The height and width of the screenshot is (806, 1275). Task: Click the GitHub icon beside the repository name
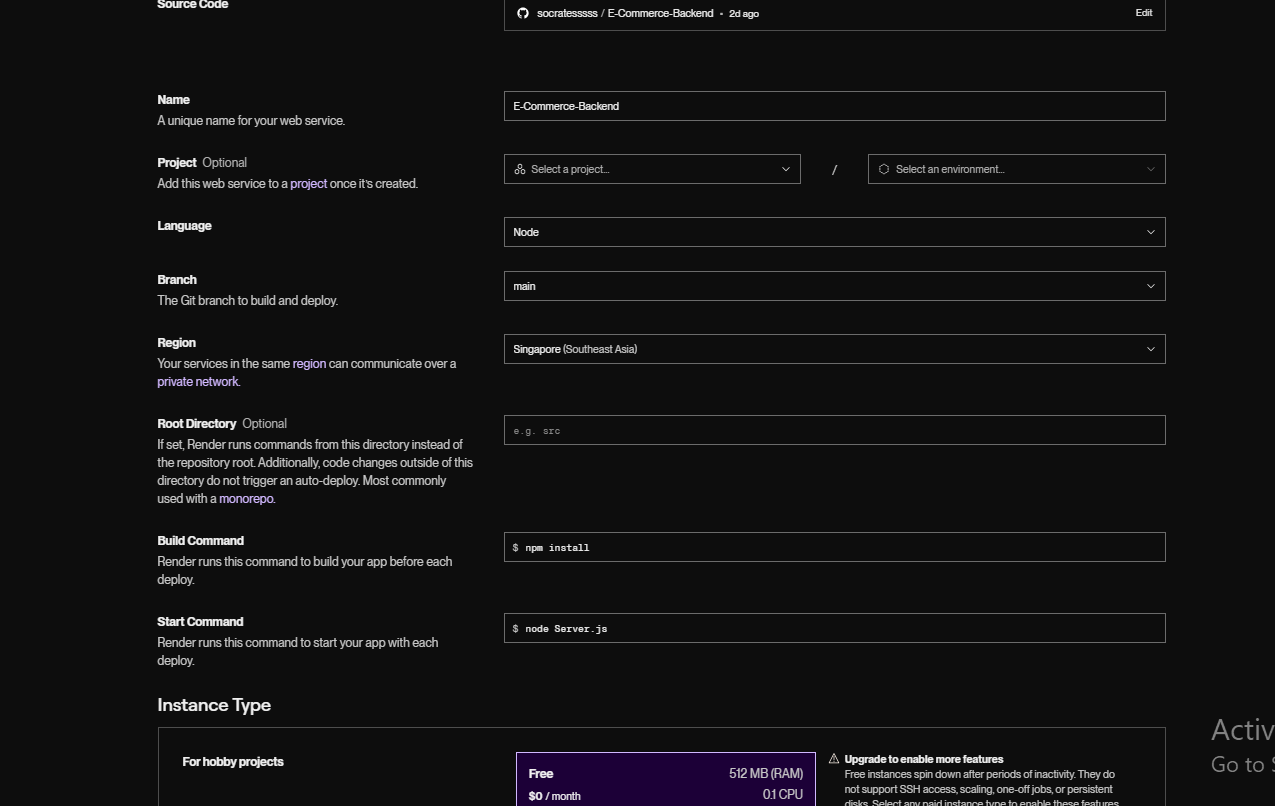(522, 13)
